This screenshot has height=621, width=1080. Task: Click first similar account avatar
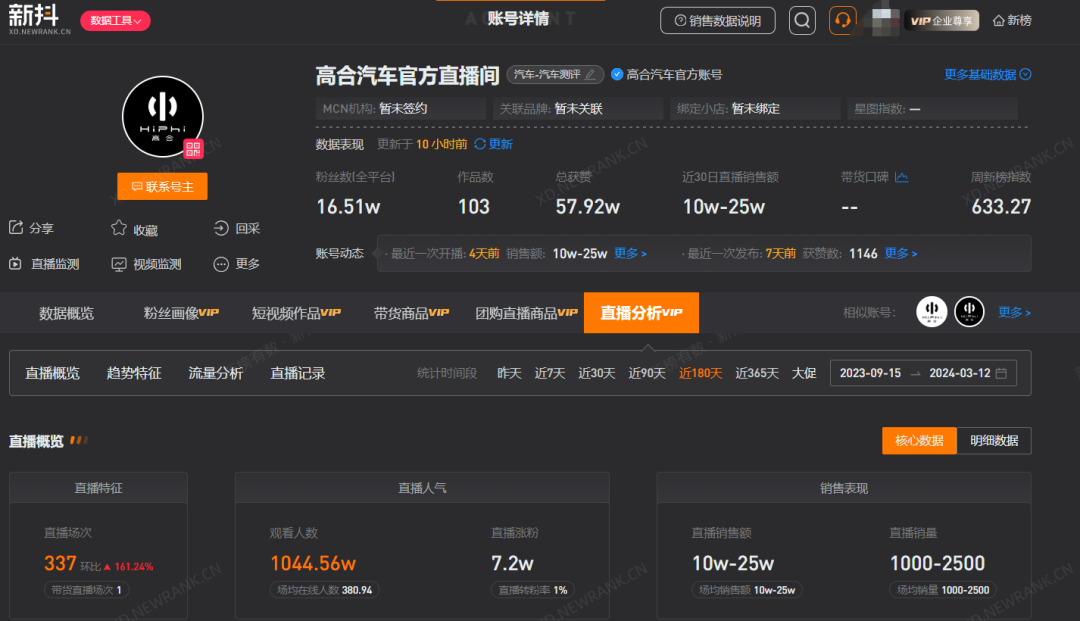click(x=932, y=312)
